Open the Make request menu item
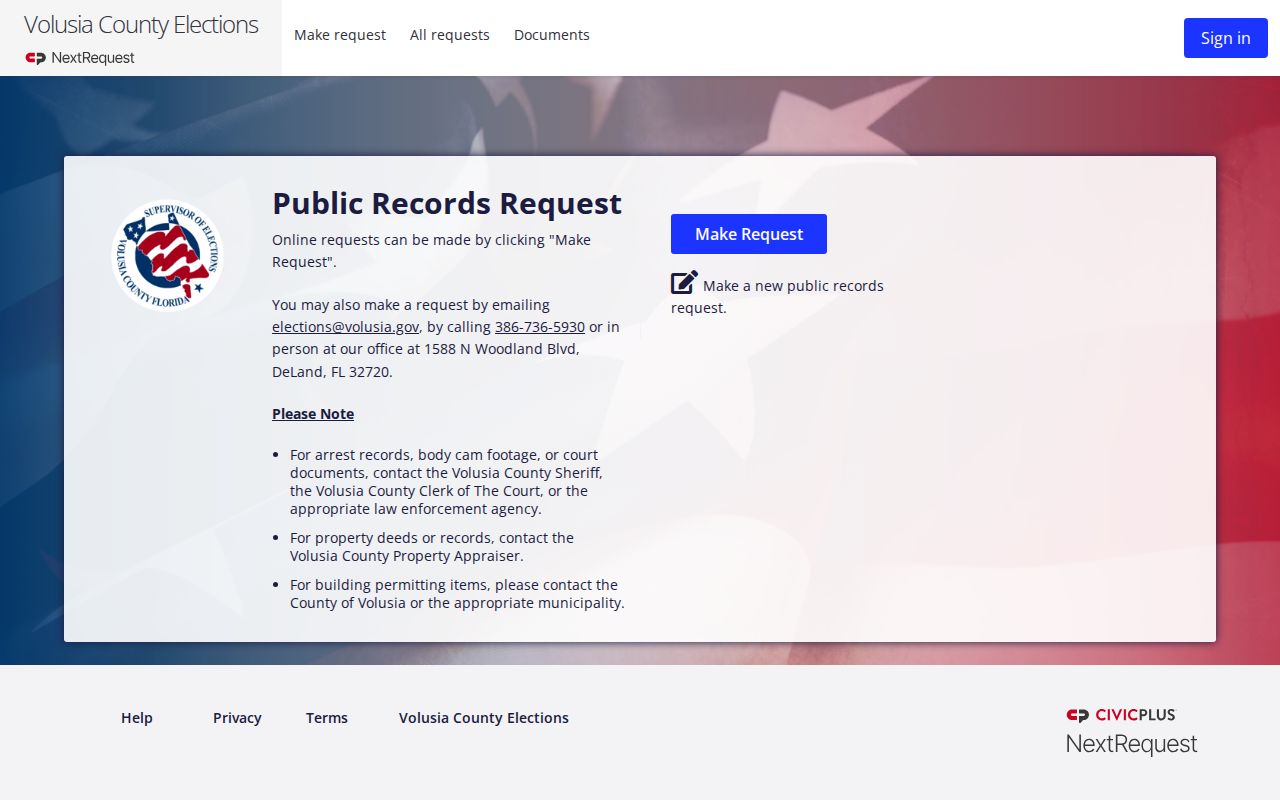The image size is (1280, 800). point(340,35)
